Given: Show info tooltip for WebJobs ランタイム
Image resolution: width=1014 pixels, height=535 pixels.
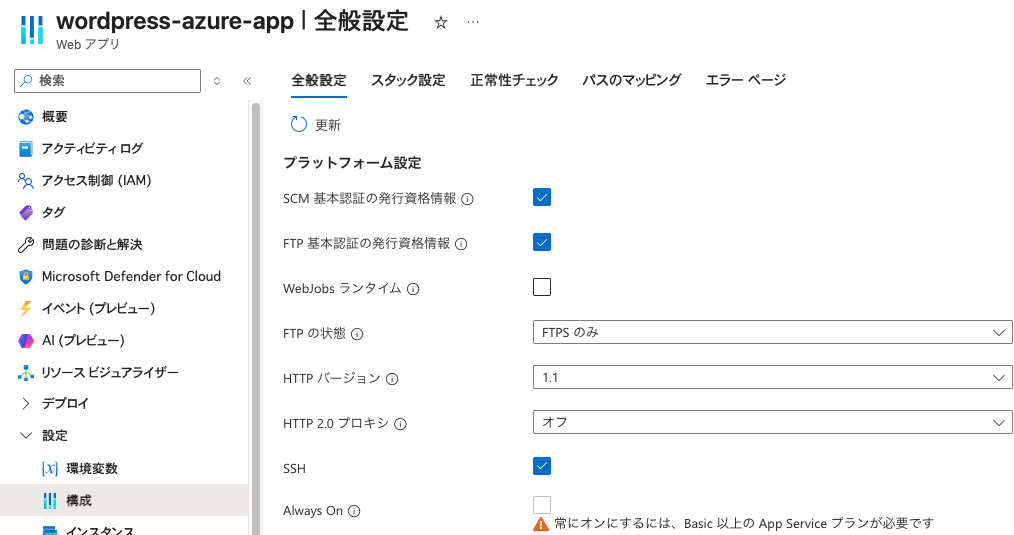Looking at the screenshot, I should [413, 289].
